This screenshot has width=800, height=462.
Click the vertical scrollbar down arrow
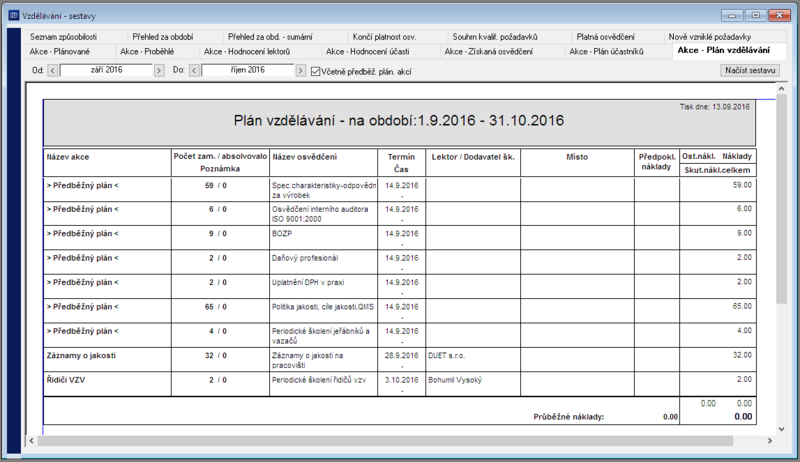(x=781, y=429)
